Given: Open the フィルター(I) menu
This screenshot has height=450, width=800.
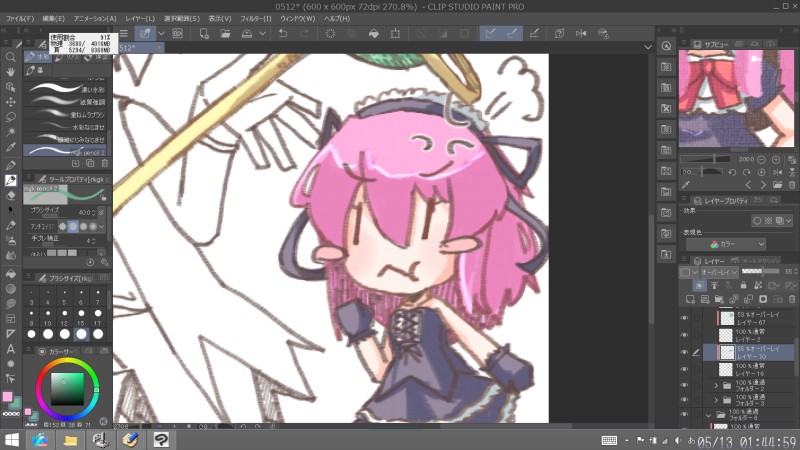Looking at the screenshot, I should 256,18.
